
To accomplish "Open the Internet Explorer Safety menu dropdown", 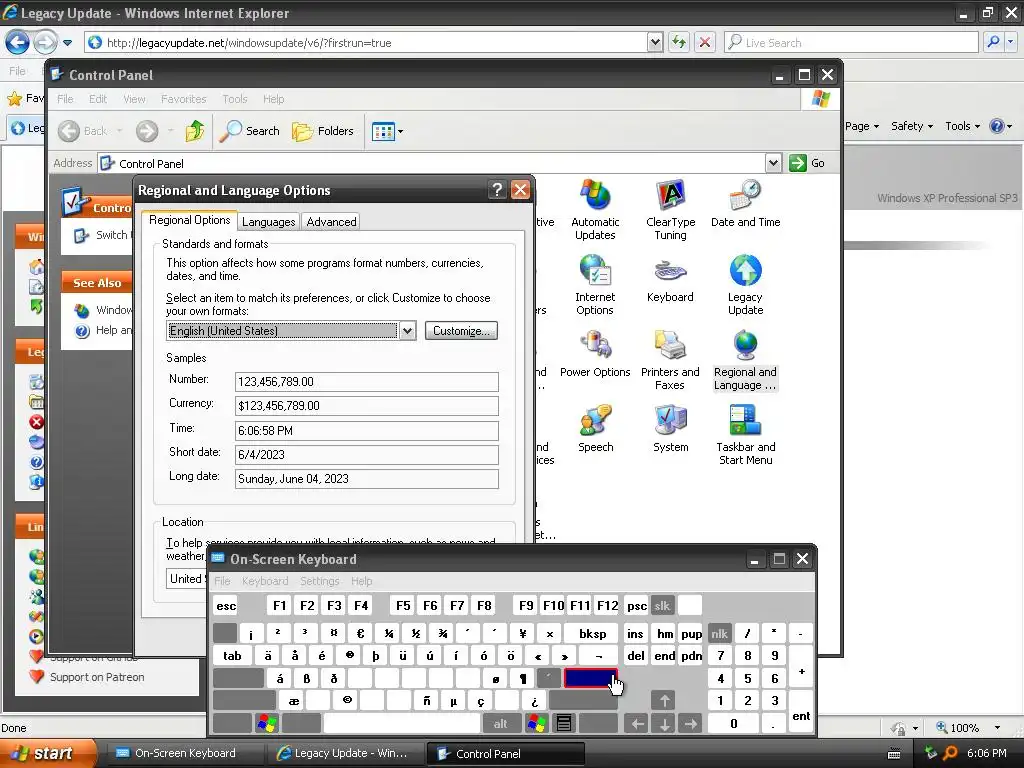I will [912, 126].
